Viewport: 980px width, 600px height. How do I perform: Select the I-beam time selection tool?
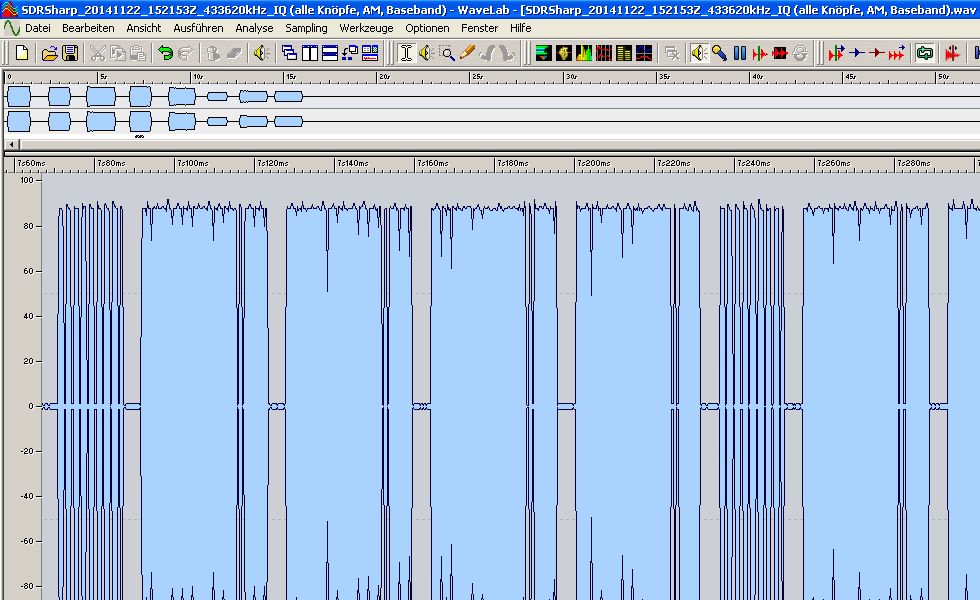click(406, 52)
